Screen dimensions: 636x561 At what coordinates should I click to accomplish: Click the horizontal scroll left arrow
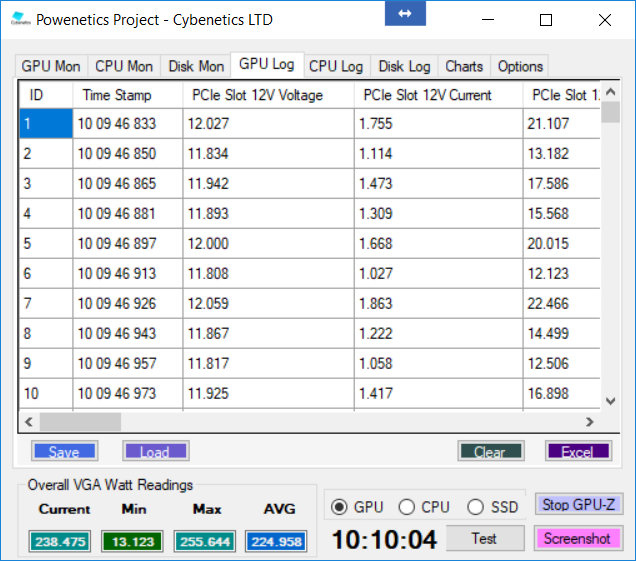[x=29, y=422]
